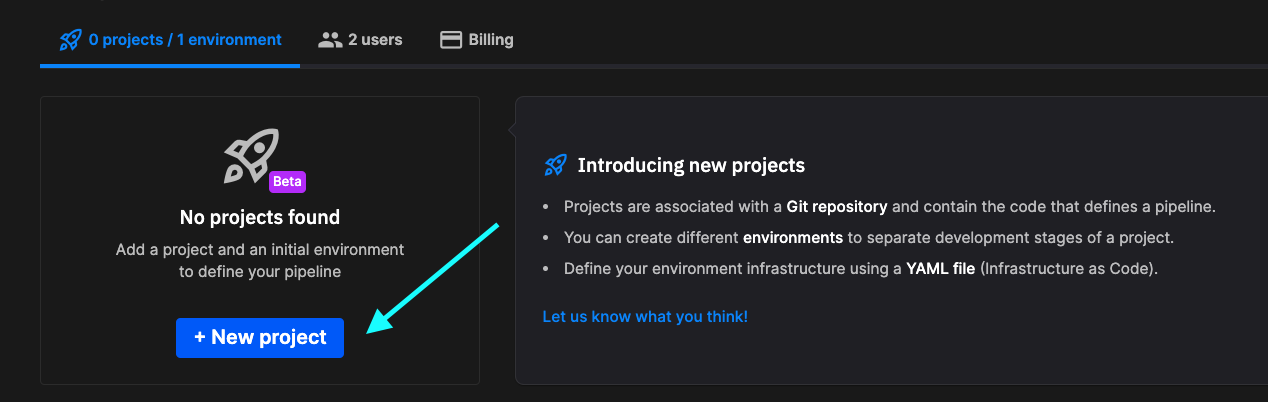Click the purple Beta badge
The height and width of the screenshot is (402, 1268).
[x=287, y=182]
